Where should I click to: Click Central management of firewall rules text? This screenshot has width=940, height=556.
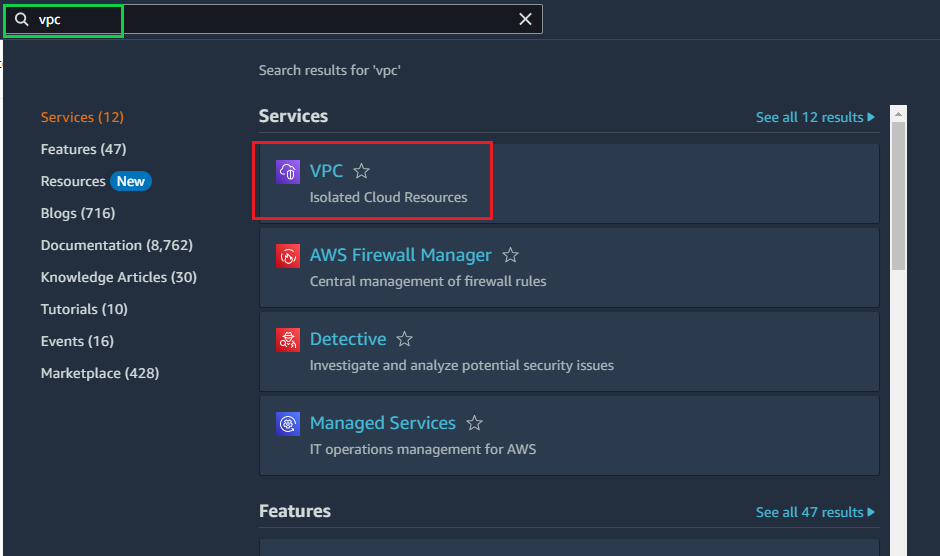pos(428,281)
